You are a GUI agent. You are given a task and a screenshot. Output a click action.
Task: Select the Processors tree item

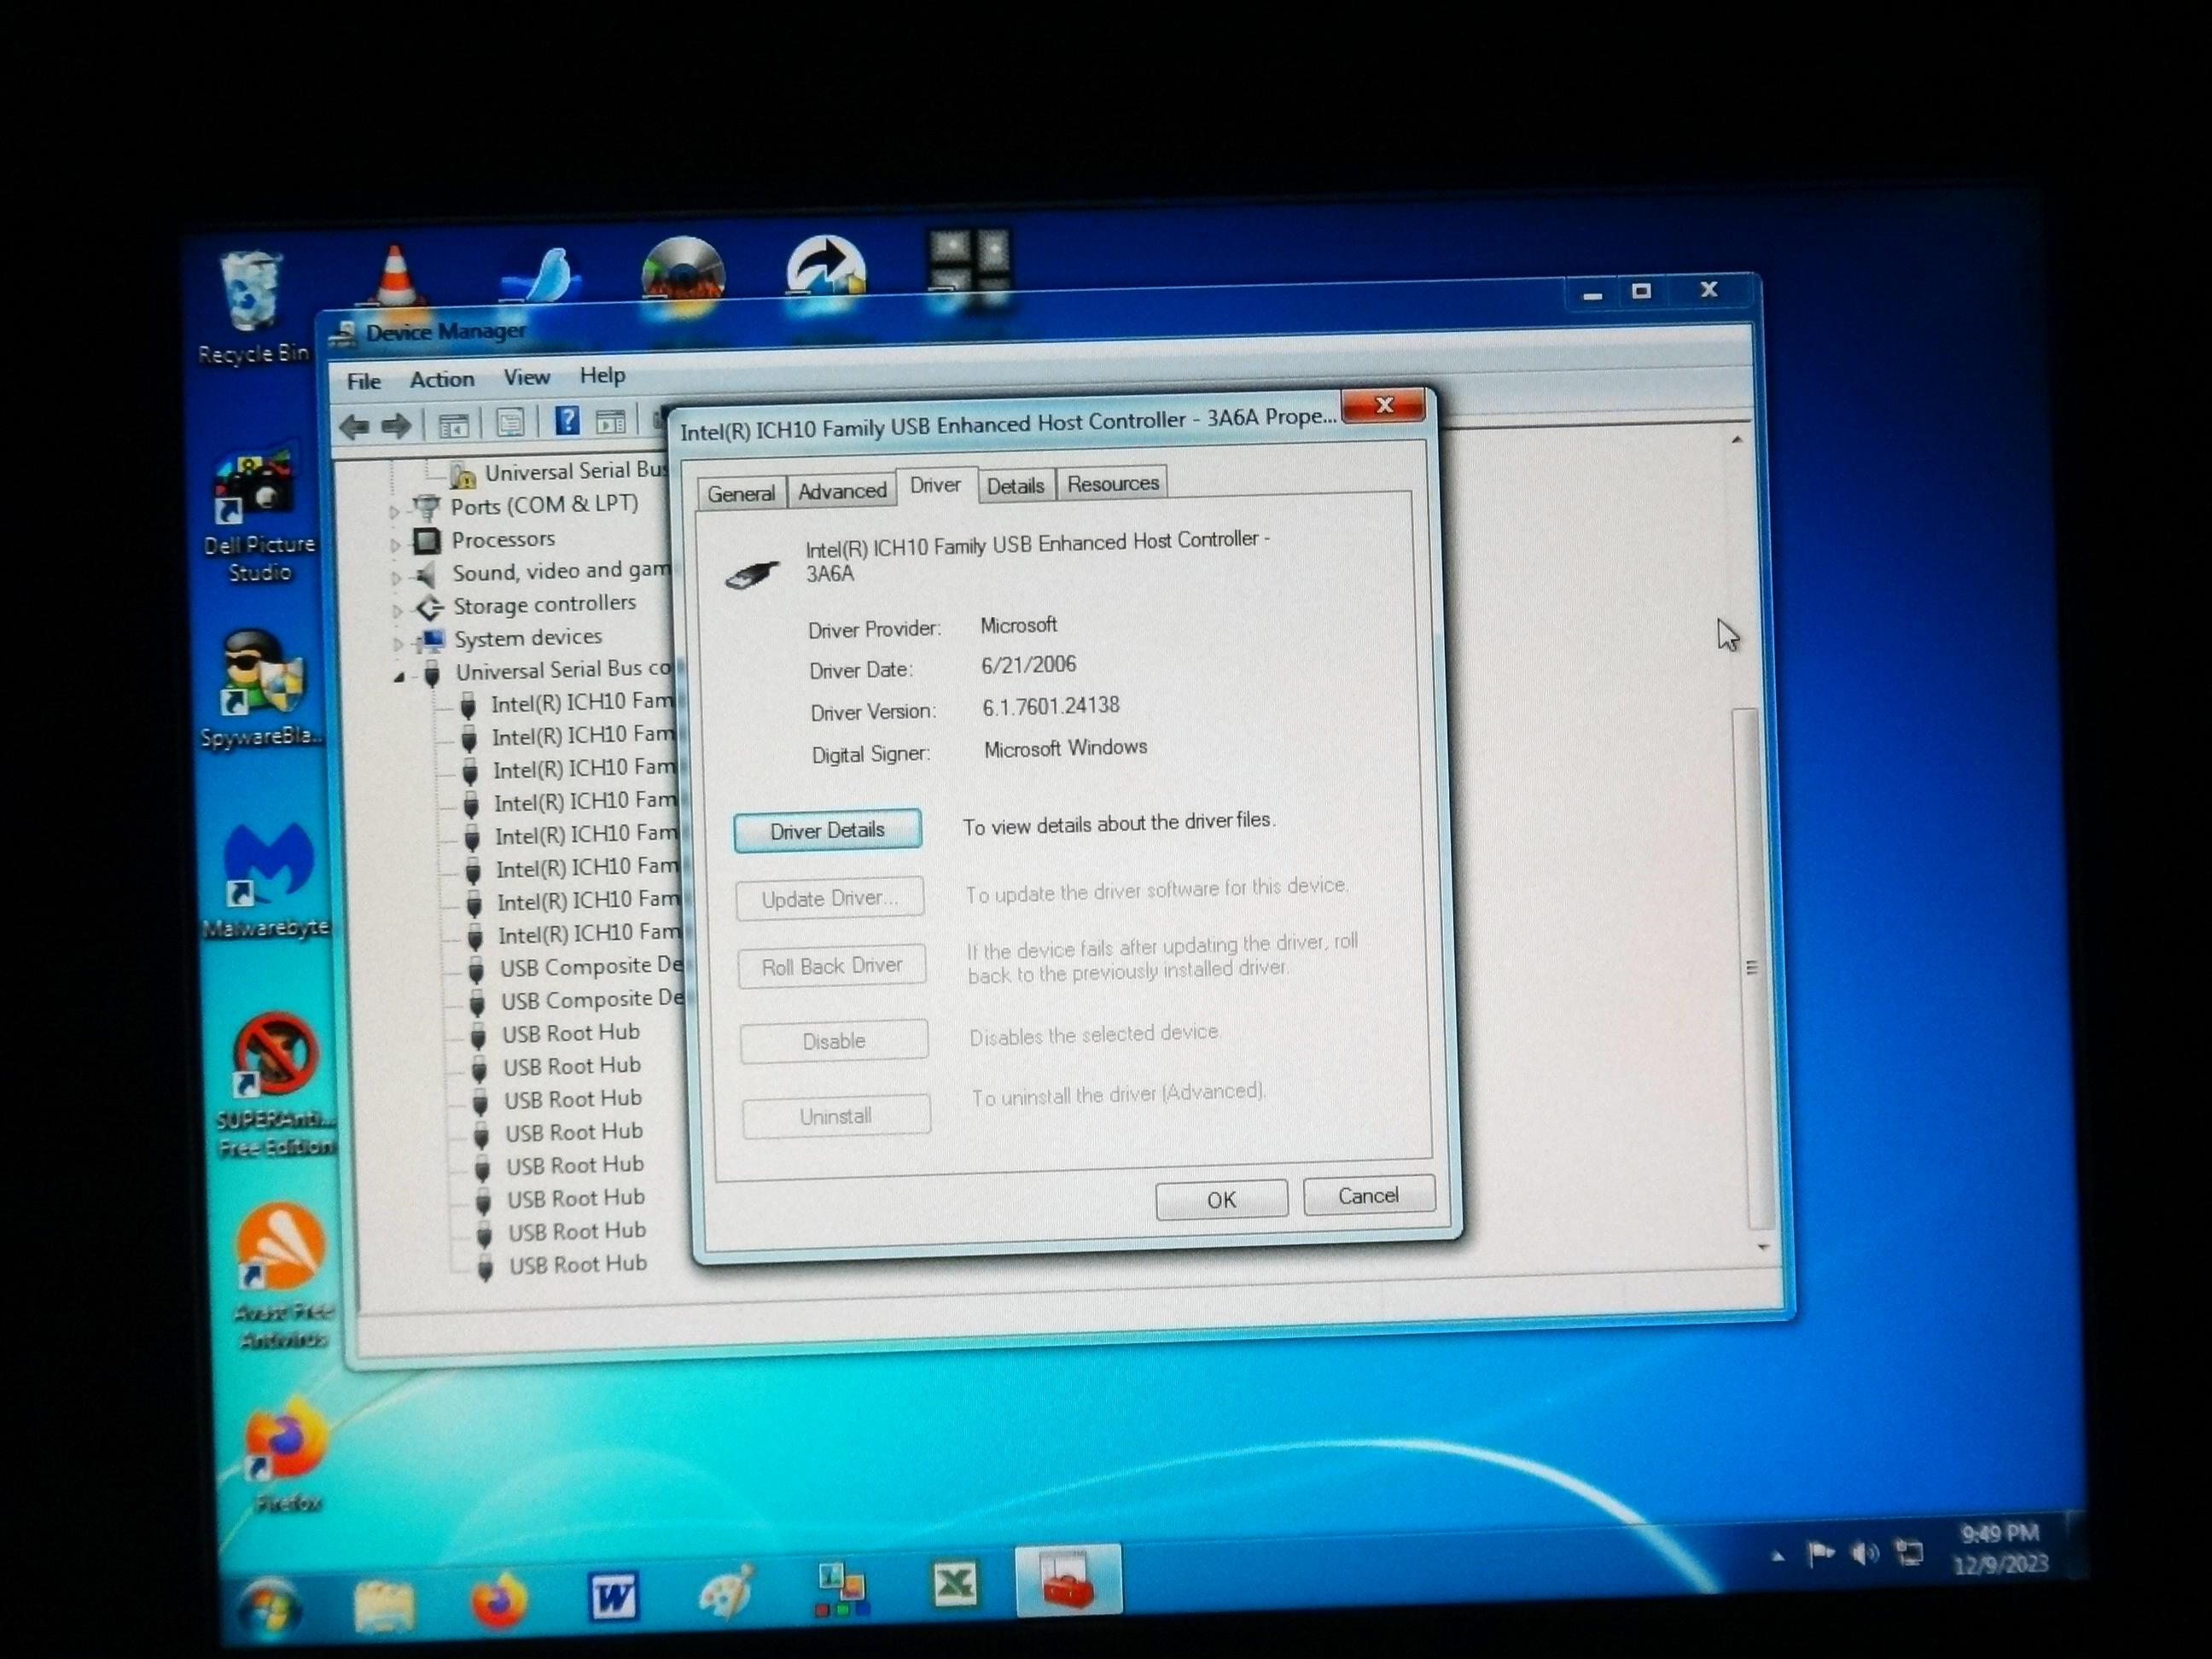tap(503, 540)
